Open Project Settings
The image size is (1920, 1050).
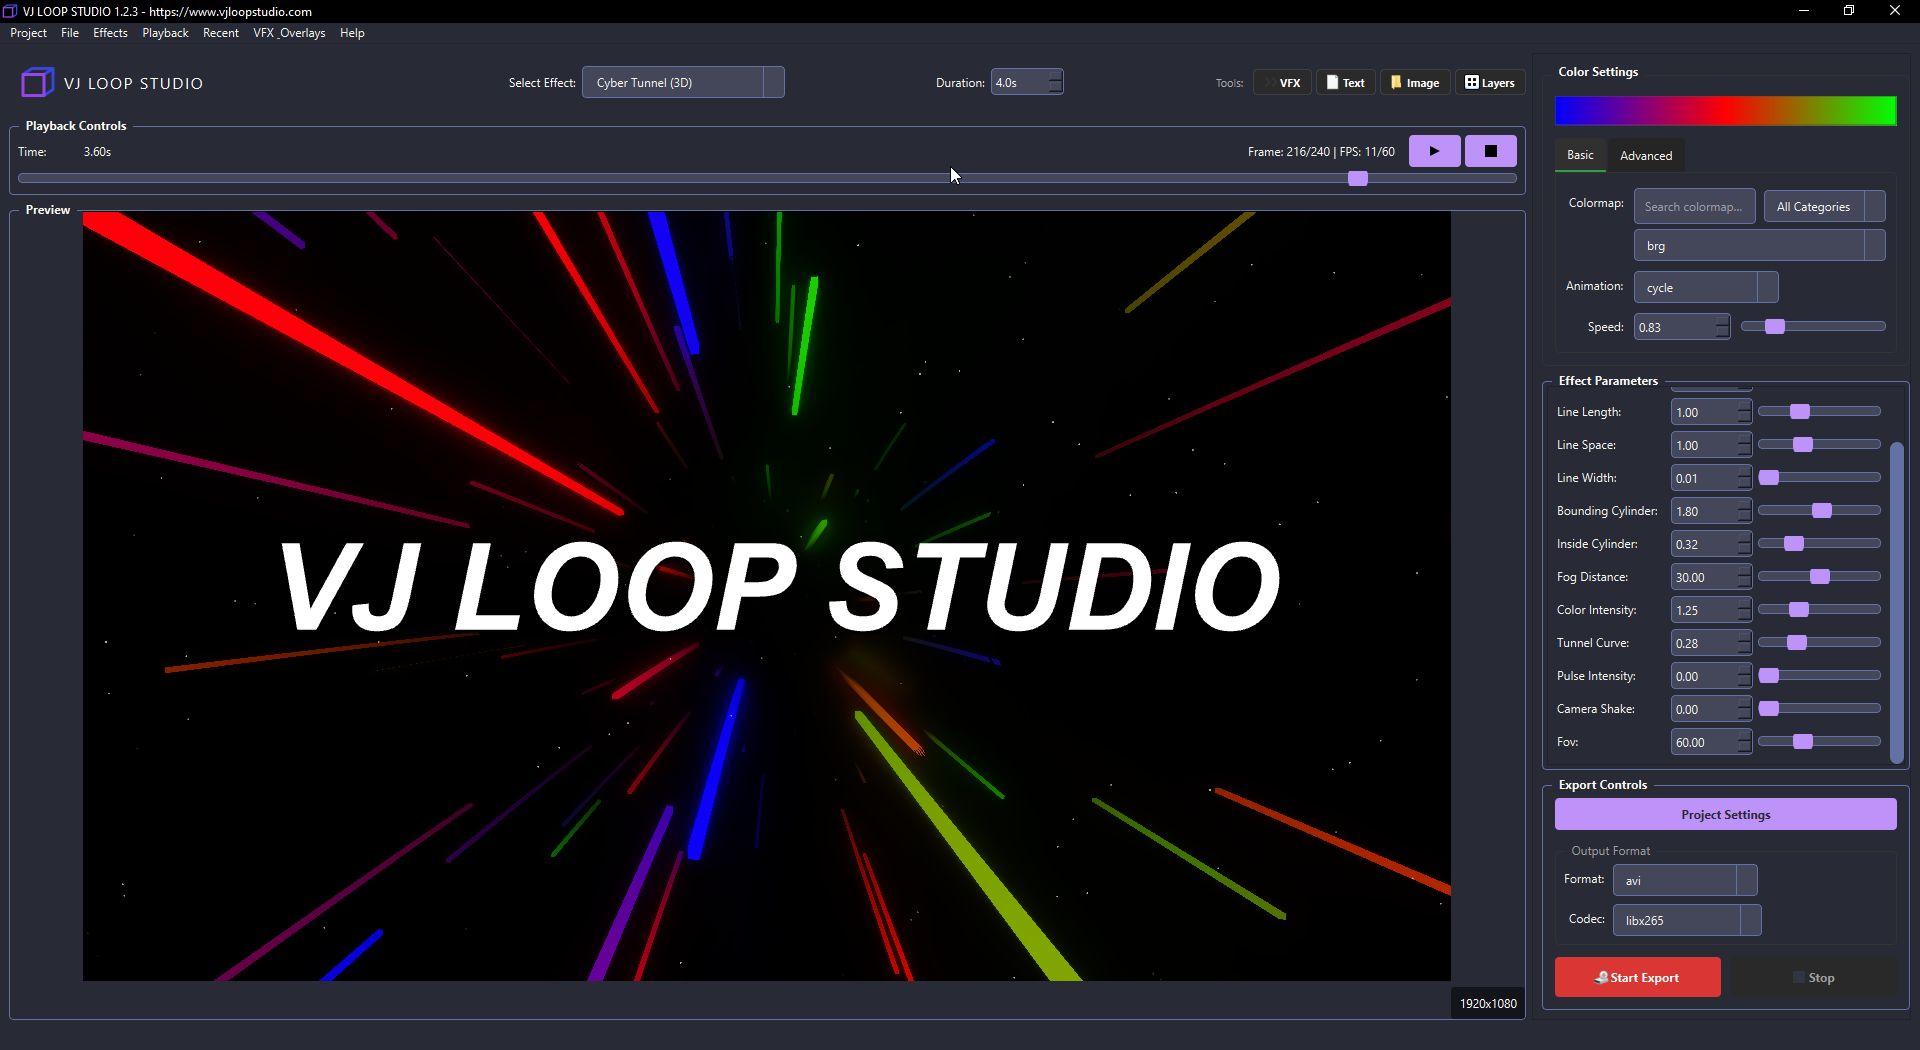point(1725,814)
